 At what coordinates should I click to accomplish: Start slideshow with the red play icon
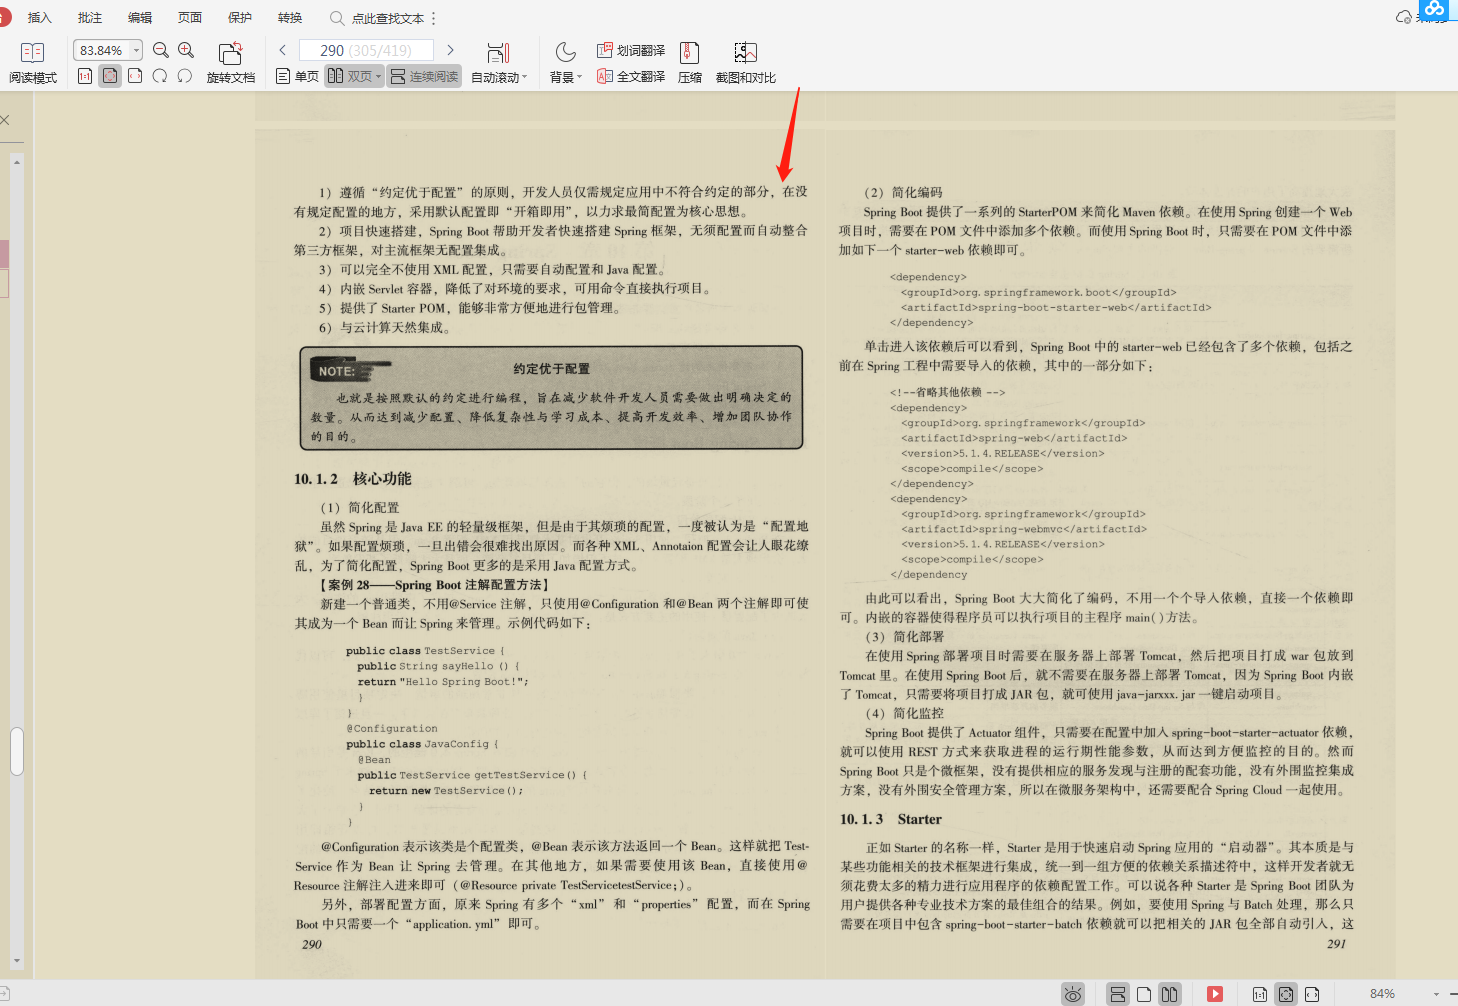(1215, 994)
